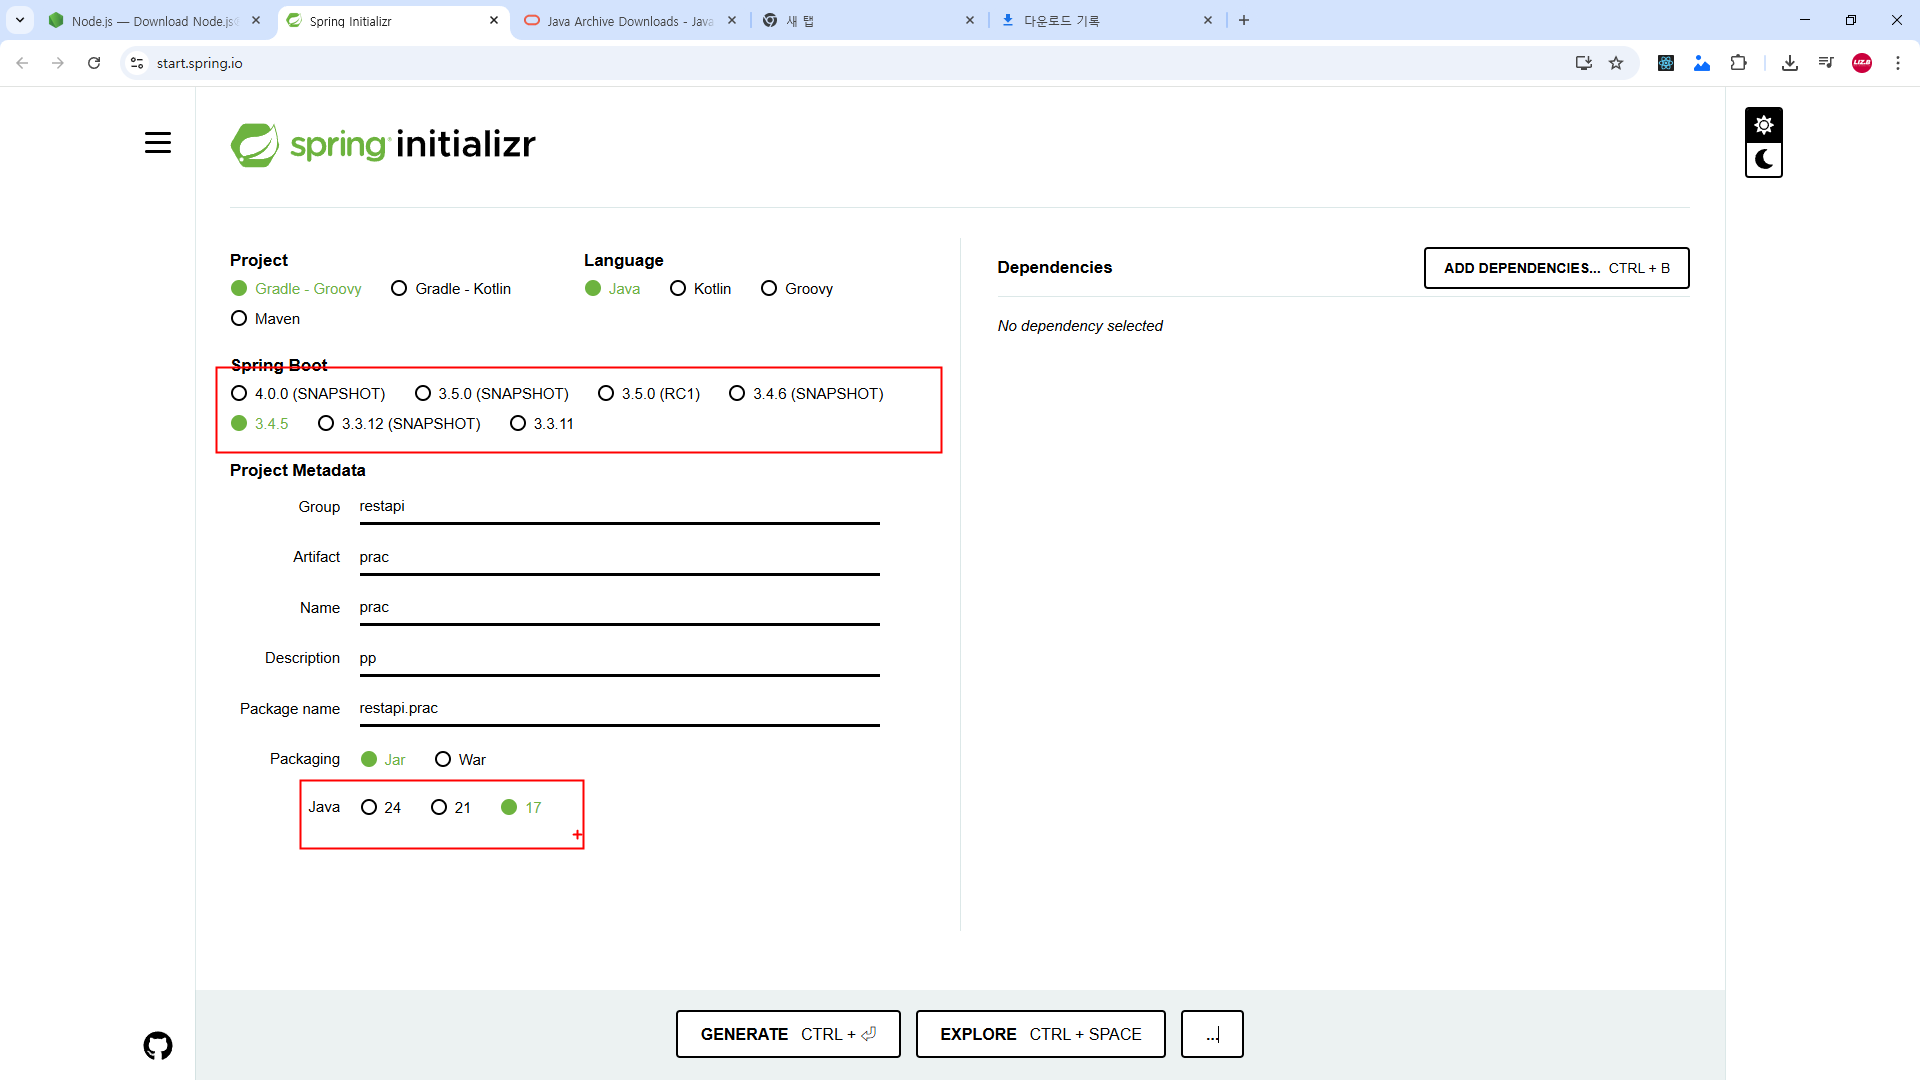Show browser downloads
This screenshot has width=1920, height=1080.
tap(1790, 63)
